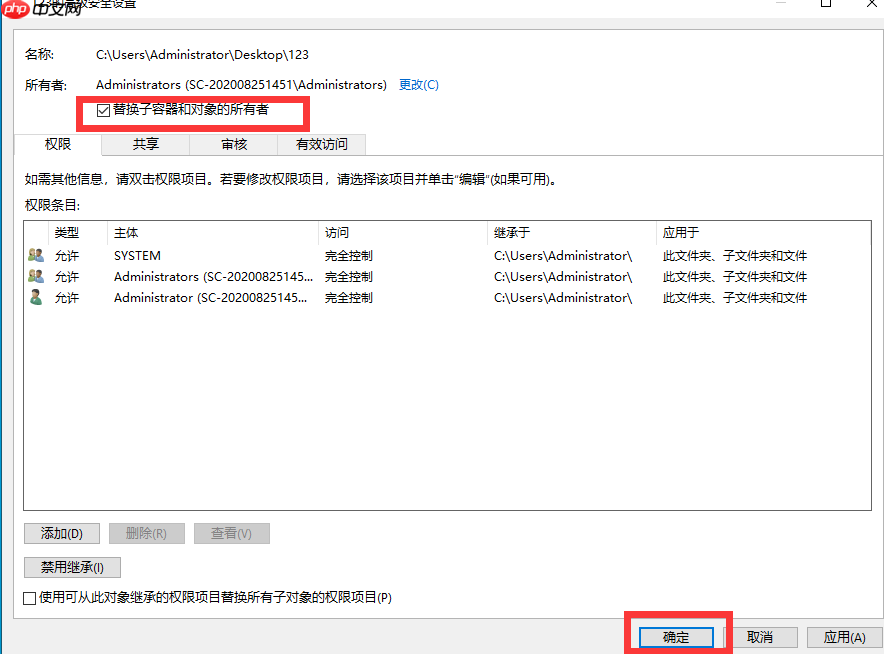884x654 pixels.
Task: Click the PHP中文网 logo icon
Action: (x=14, y=8)
